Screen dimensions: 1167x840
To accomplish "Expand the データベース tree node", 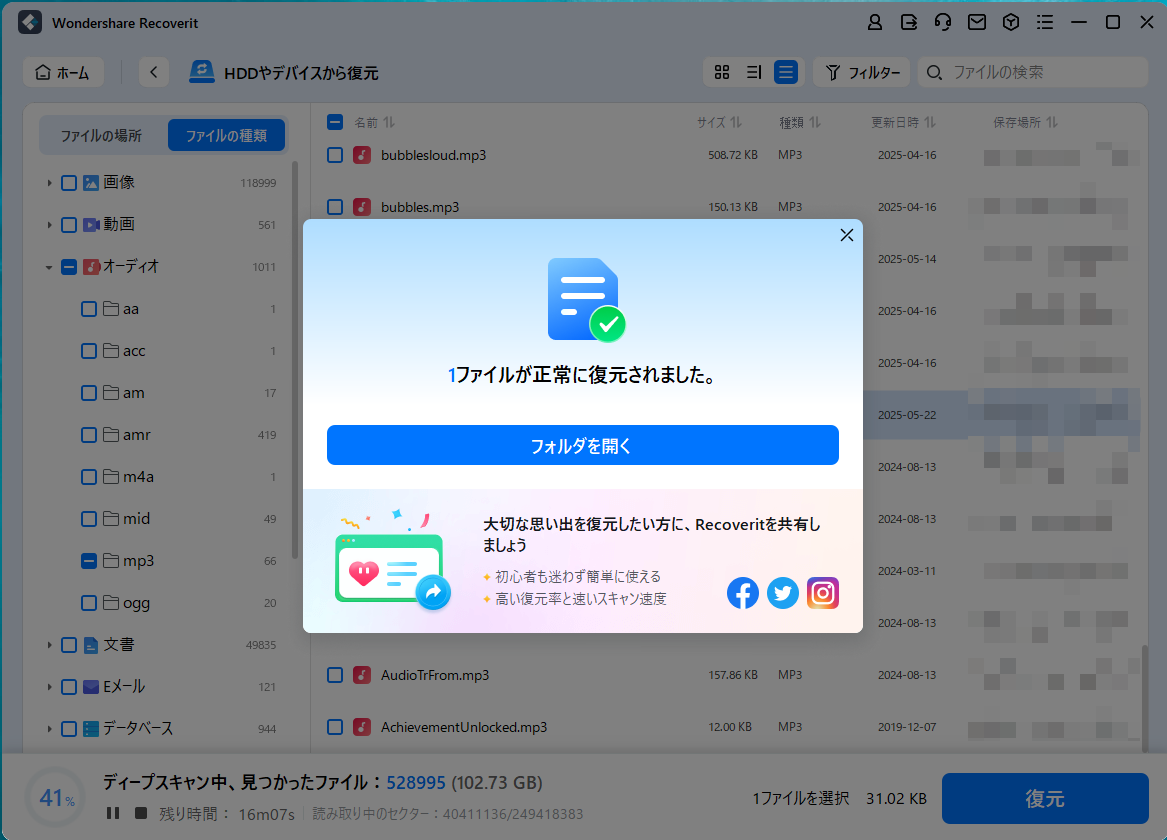I will click(x=49, y=728).
